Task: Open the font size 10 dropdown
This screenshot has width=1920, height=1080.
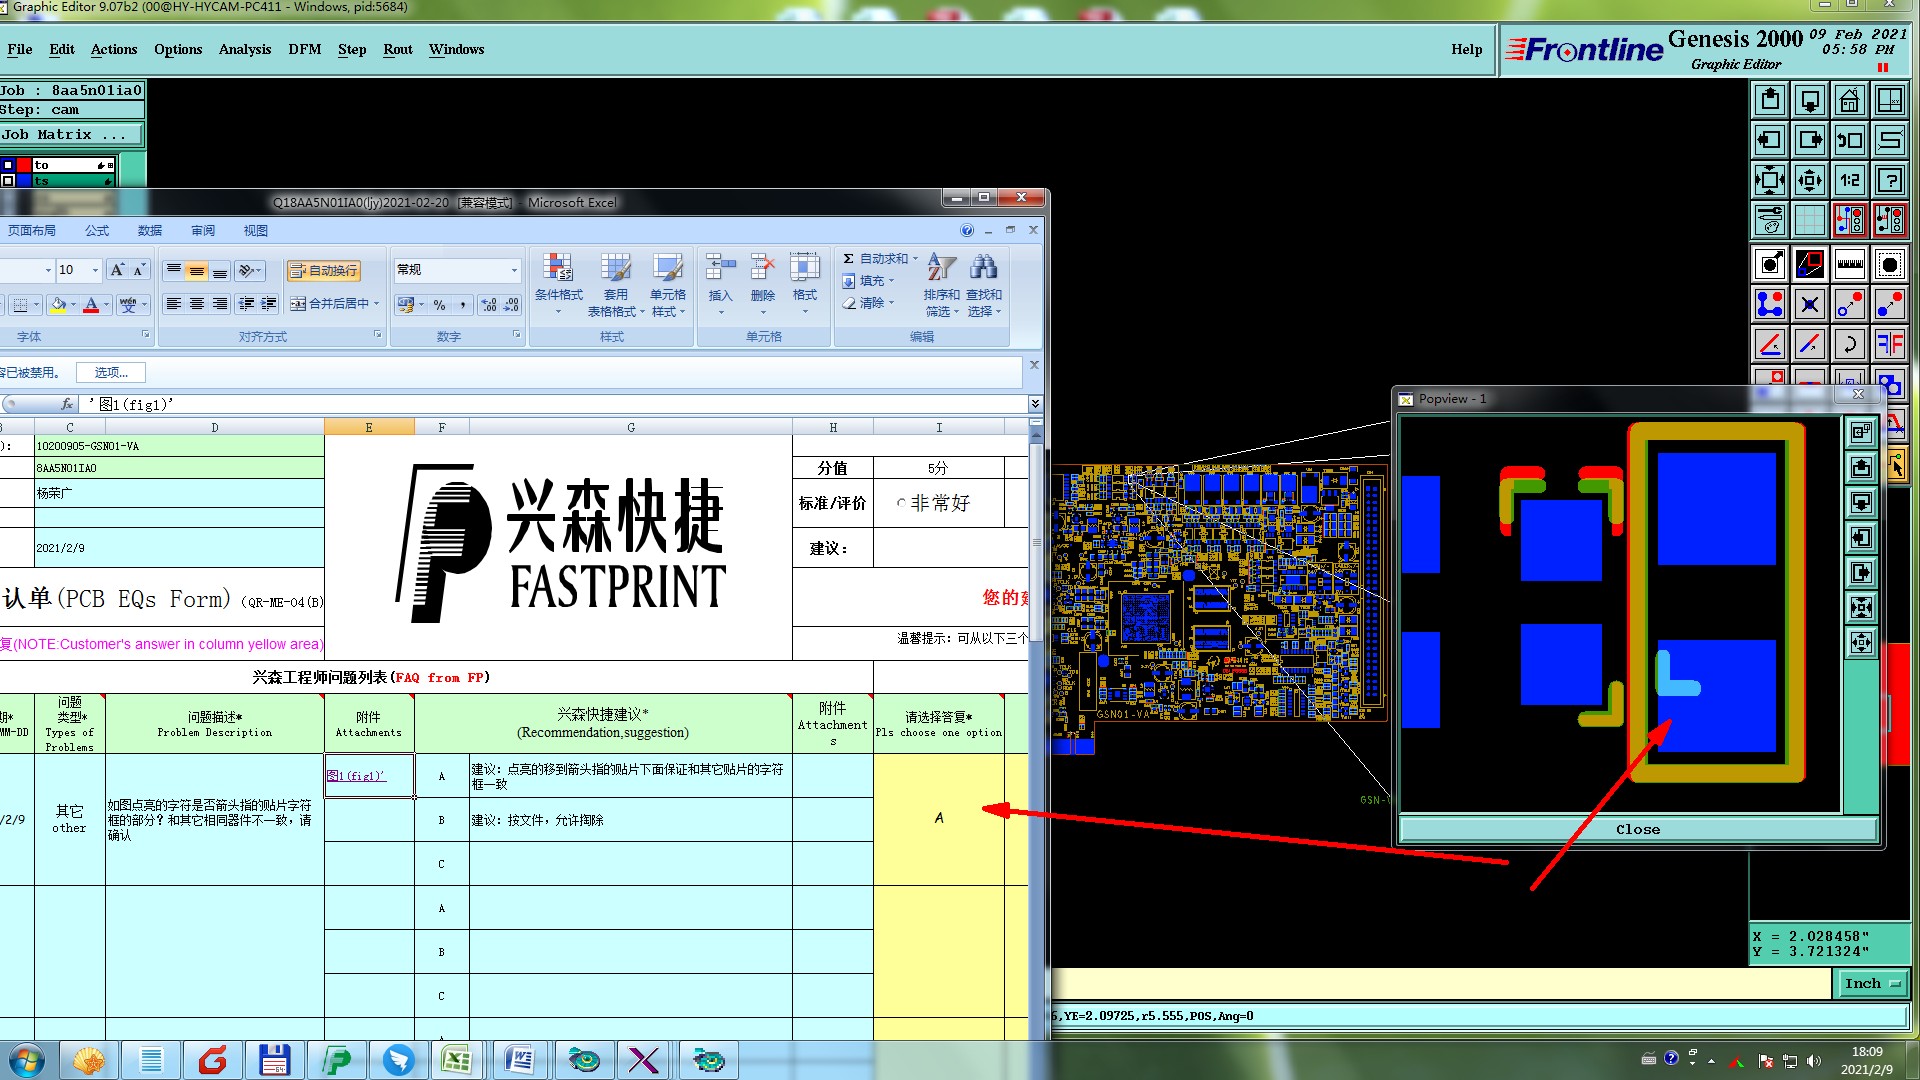Action: [x=95, y=271]
